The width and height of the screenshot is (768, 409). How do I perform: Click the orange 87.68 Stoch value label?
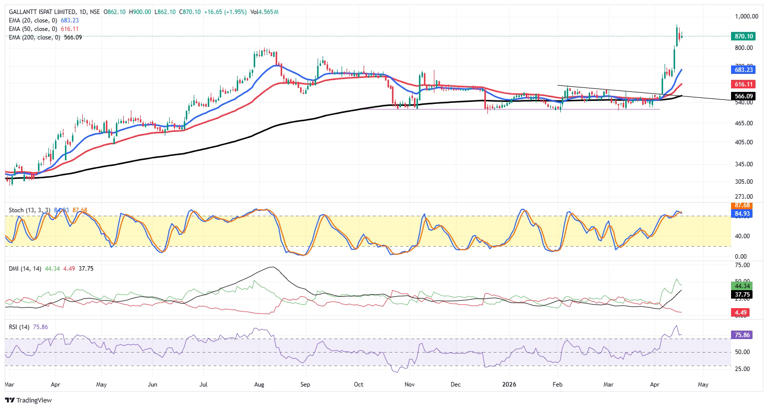coord(742,205)
